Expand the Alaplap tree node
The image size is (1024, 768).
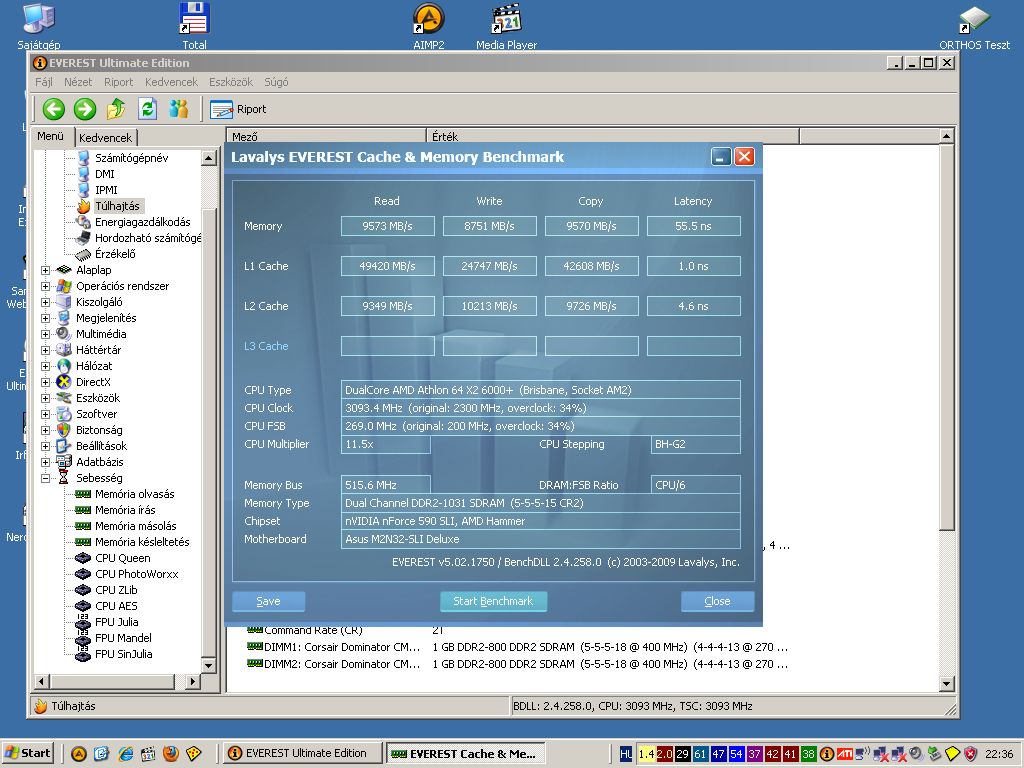click(x=45, y=270)
